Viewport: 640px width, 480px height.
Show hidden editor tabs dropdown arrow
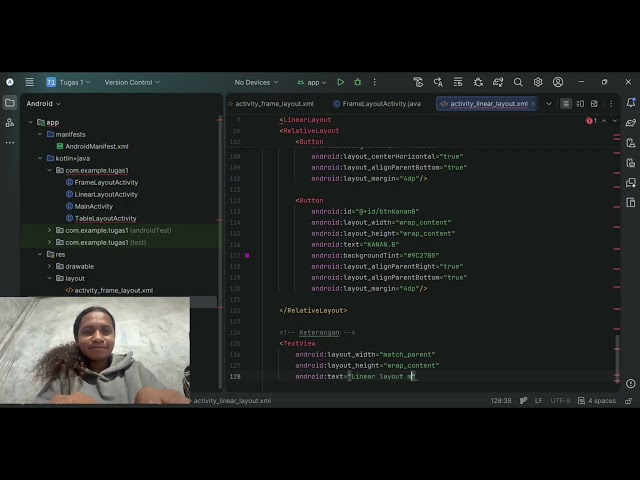[549, 104]
